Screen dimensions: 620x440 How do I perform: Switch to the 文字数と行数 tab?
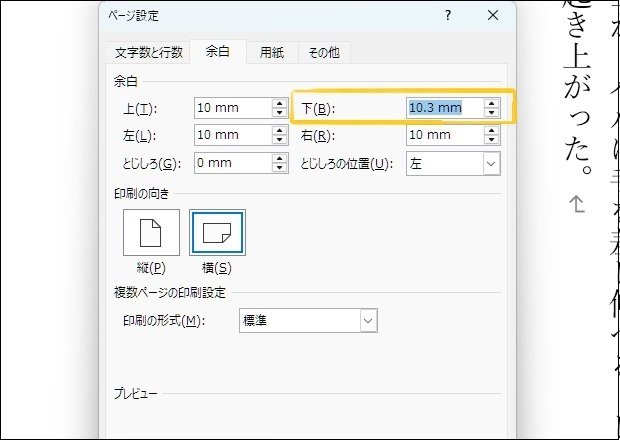tap(148, 52)
